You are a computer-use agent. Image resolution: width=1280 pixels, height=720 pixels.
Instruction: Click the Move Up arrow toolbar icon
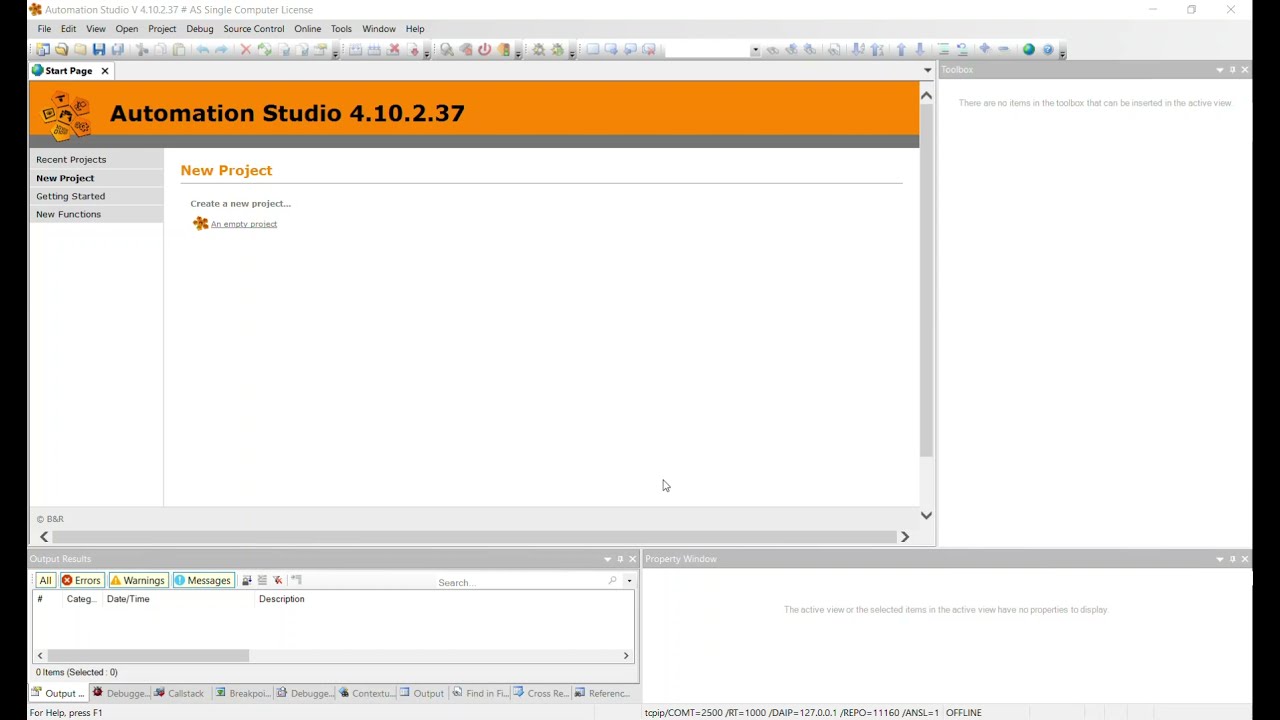tap(901, 49)
